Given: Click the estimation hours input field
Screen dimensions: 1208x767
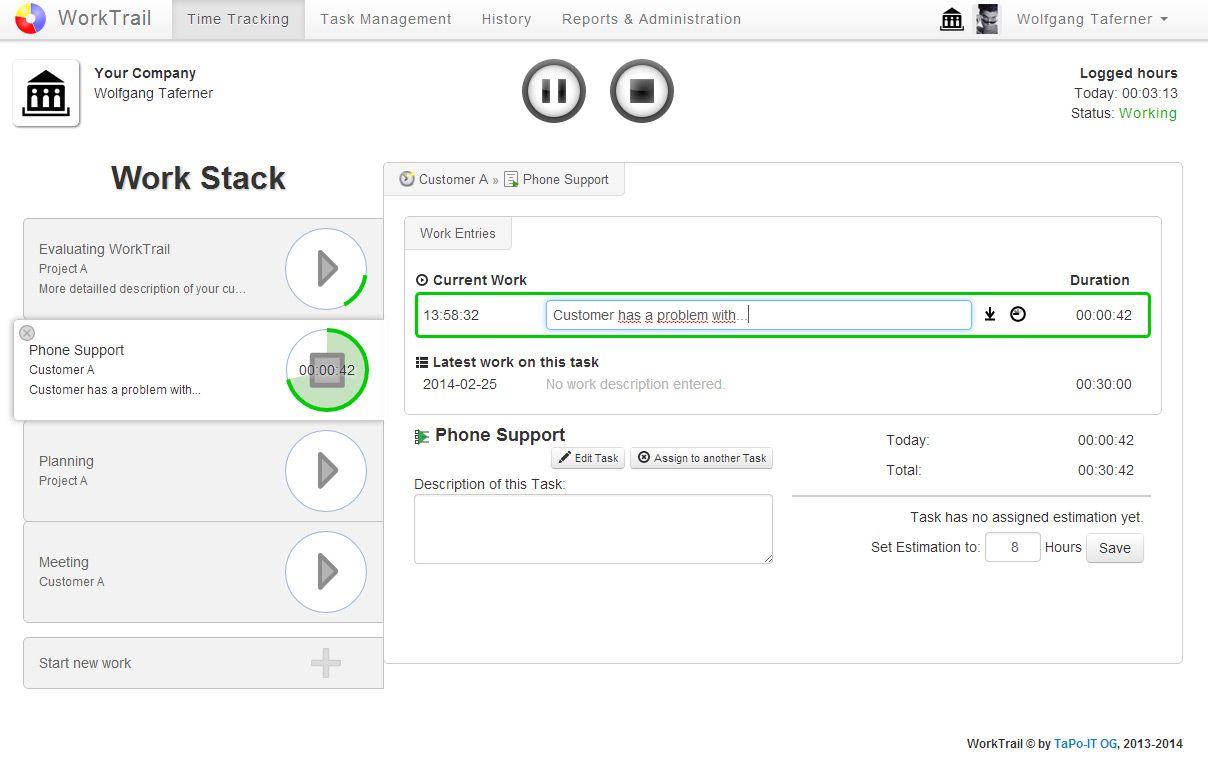Looking at the screenshot, I should [1012, 547].
